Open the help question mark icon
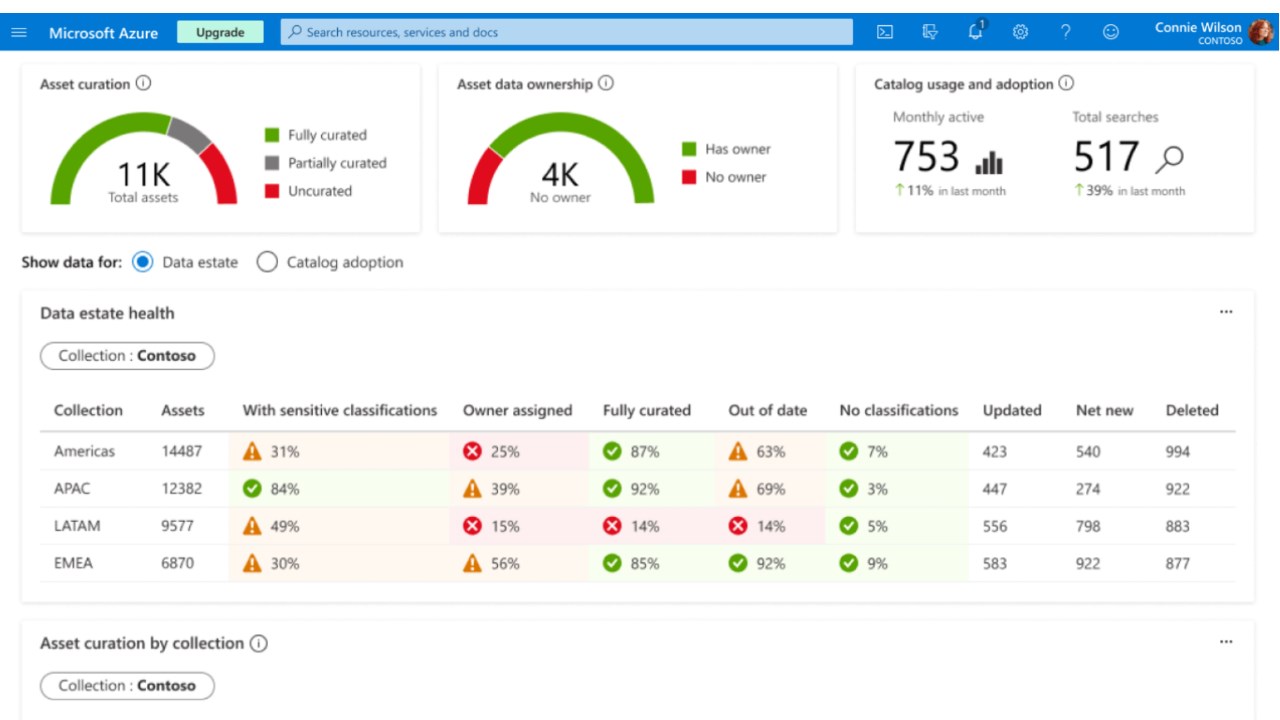The height and width of the screenshot is (720, 1280). coord(1065,32)
